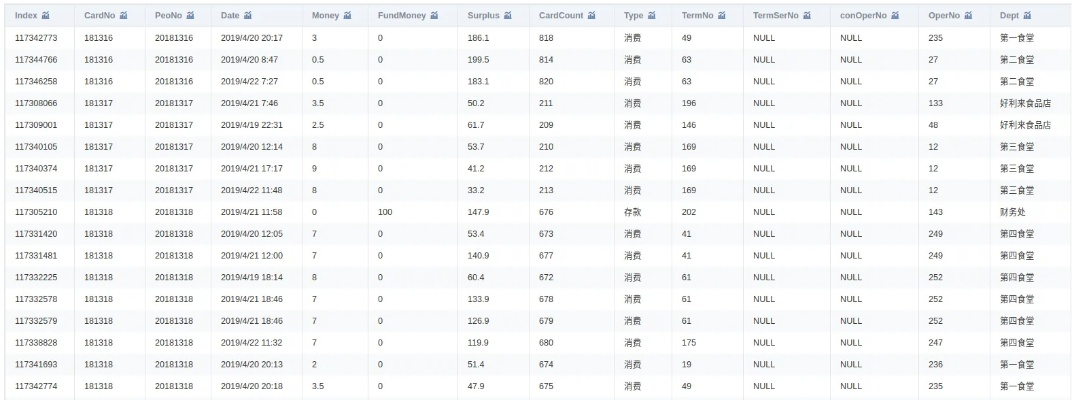Click the Date column header label

230,16
